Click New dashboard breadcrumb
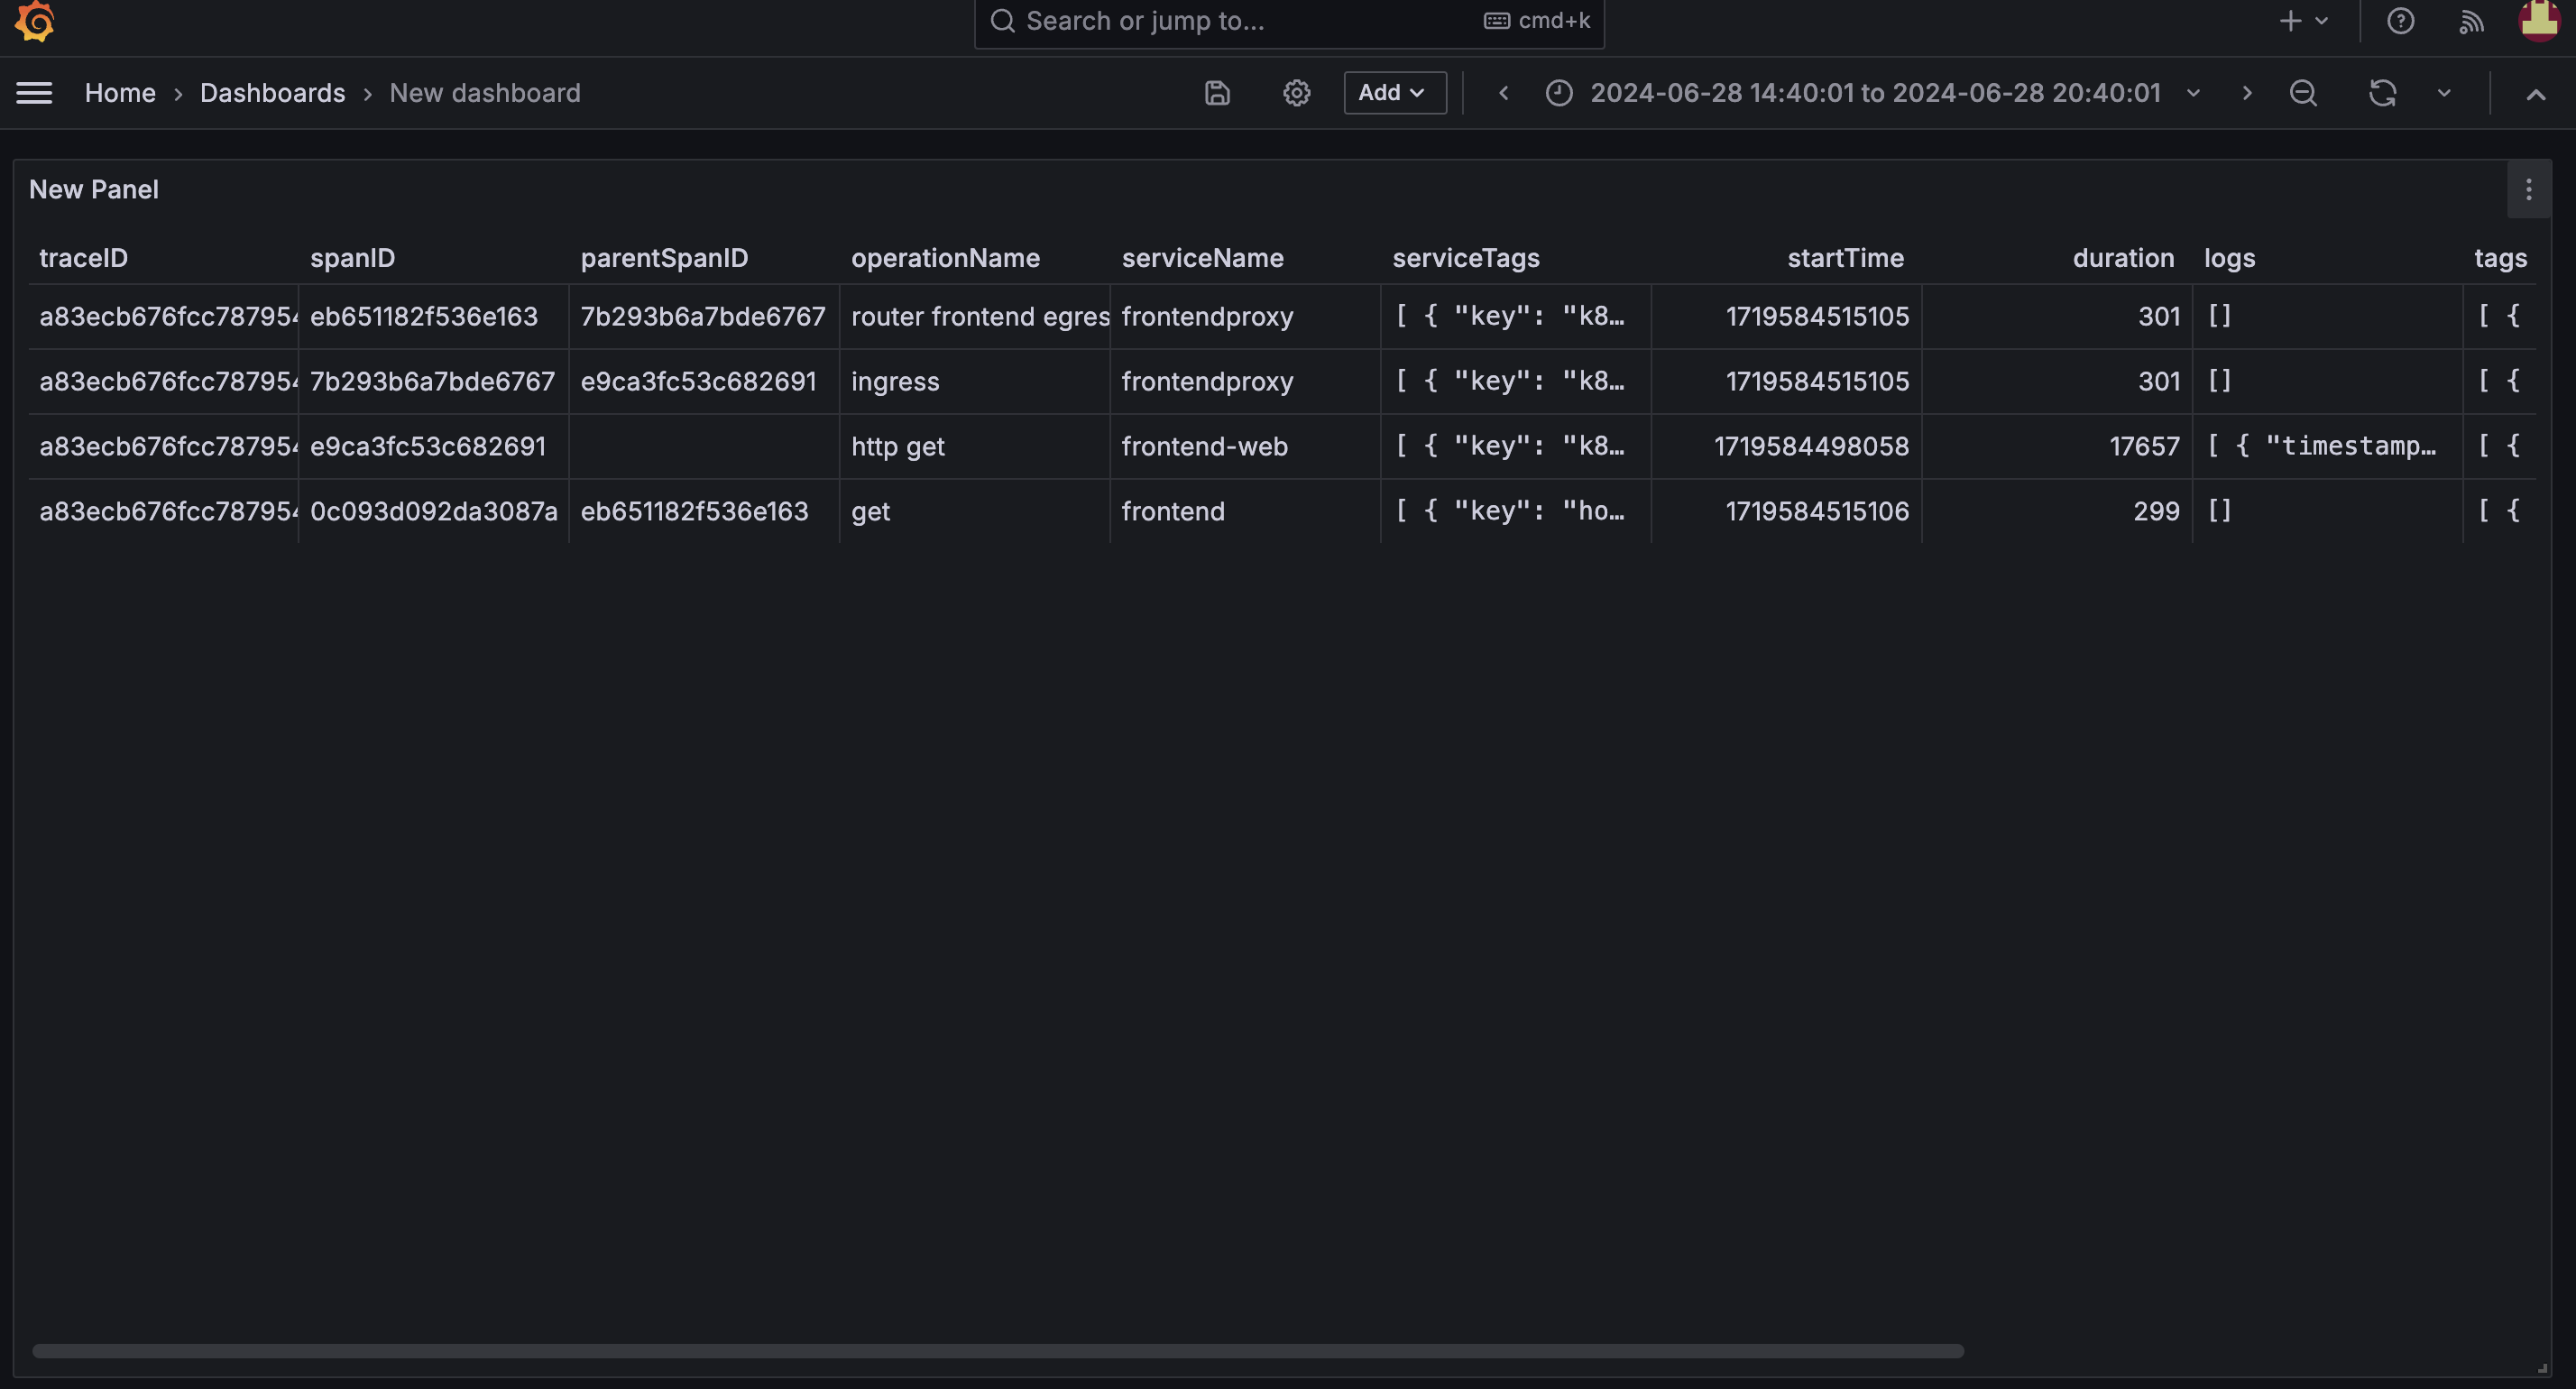The image size is (2576, 1389). coord(485,93)
